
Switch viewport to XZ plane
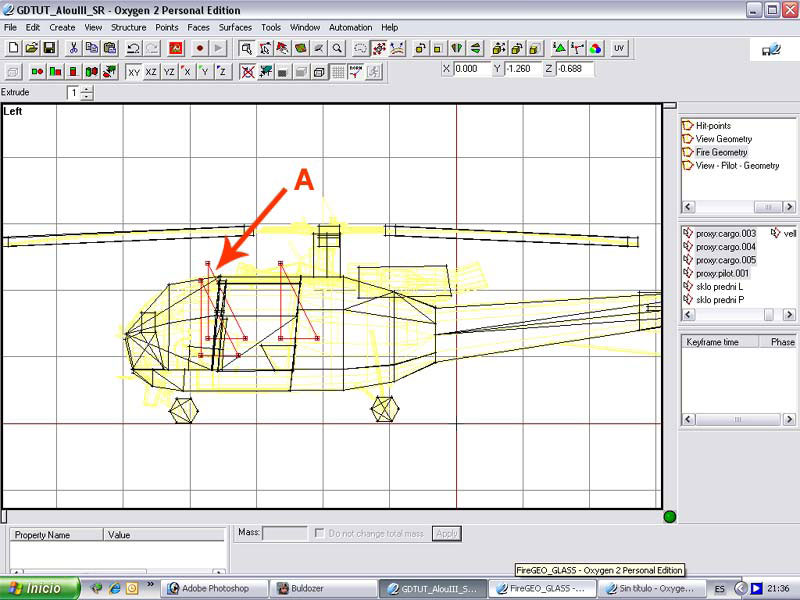click(151, 72)
